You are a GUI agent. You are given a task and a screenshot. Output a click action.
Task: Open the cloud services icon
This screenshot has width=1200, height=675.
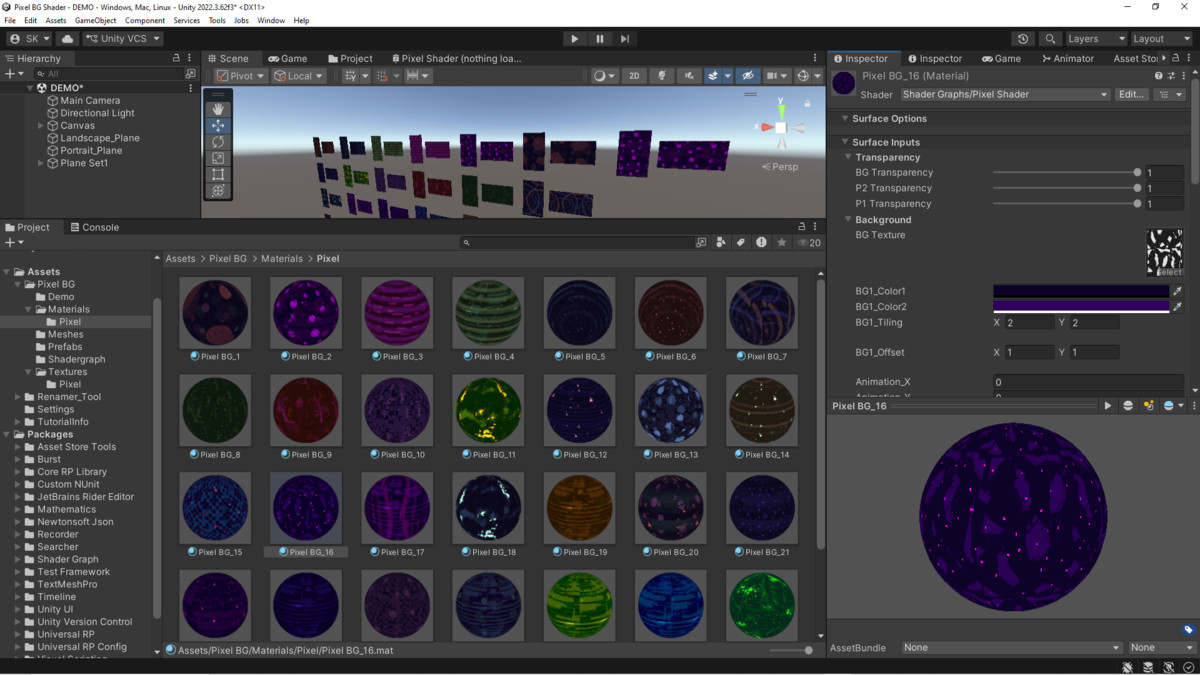click(67, 39)
